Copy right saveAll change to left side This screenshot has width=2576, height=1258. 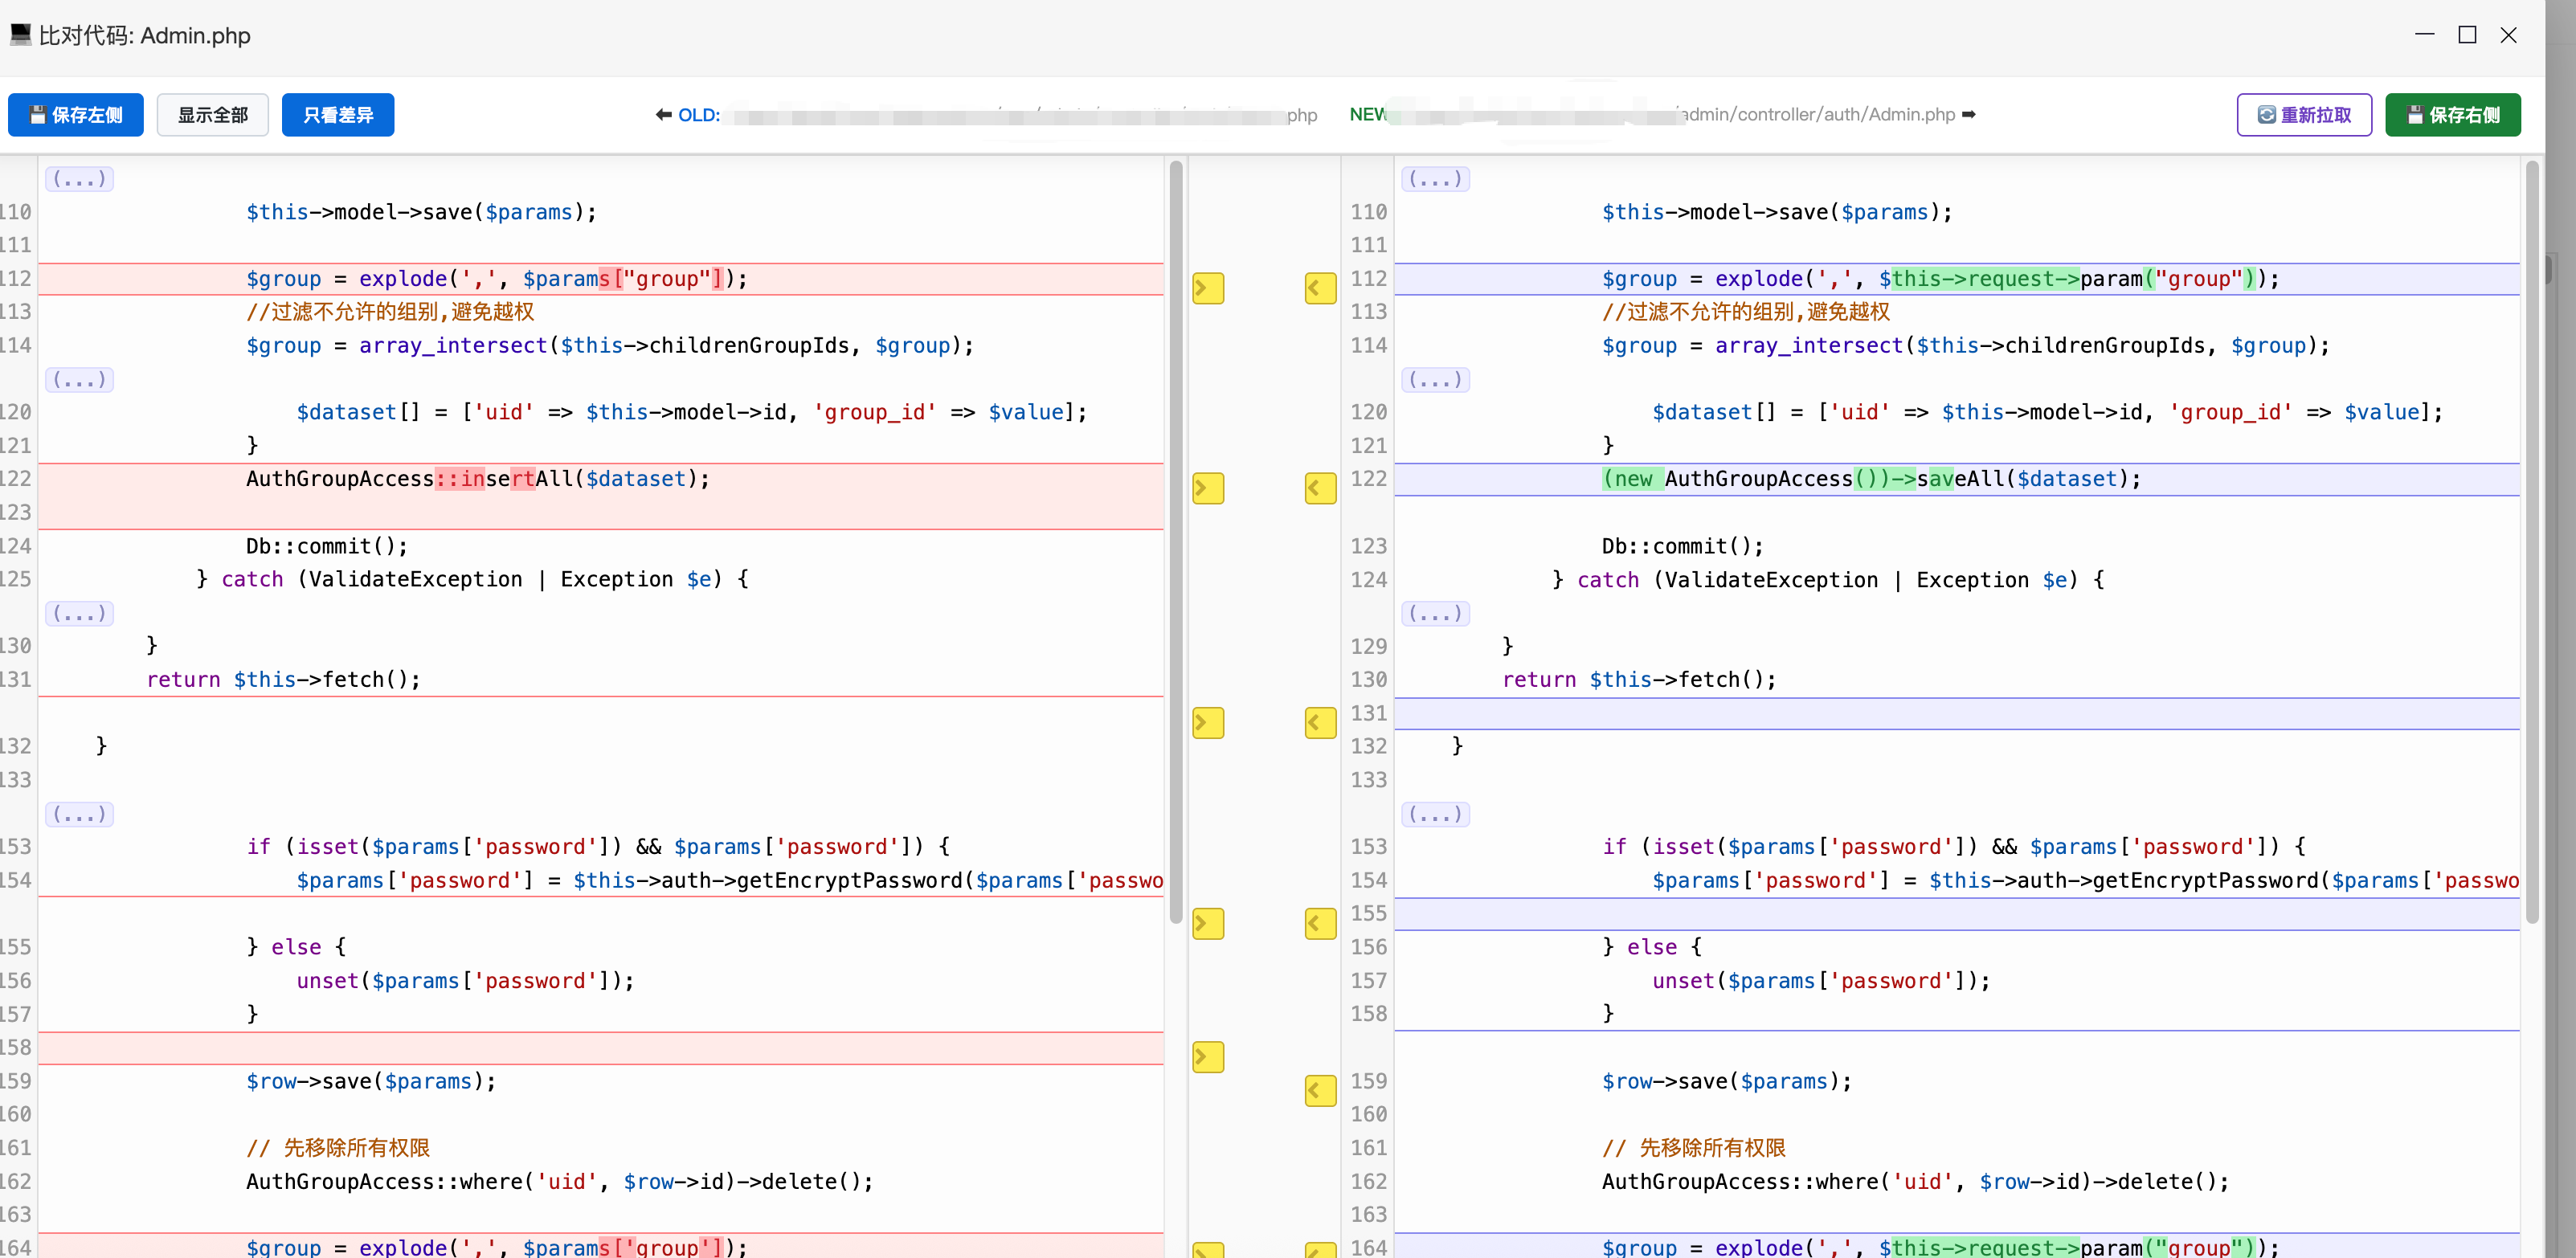[x=1320, y=488]
